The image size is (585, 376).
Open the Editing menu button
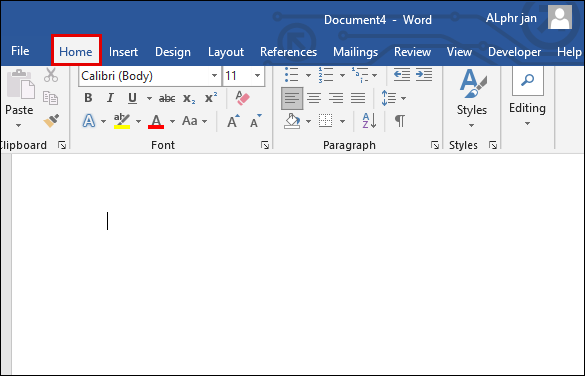(527, 98)
